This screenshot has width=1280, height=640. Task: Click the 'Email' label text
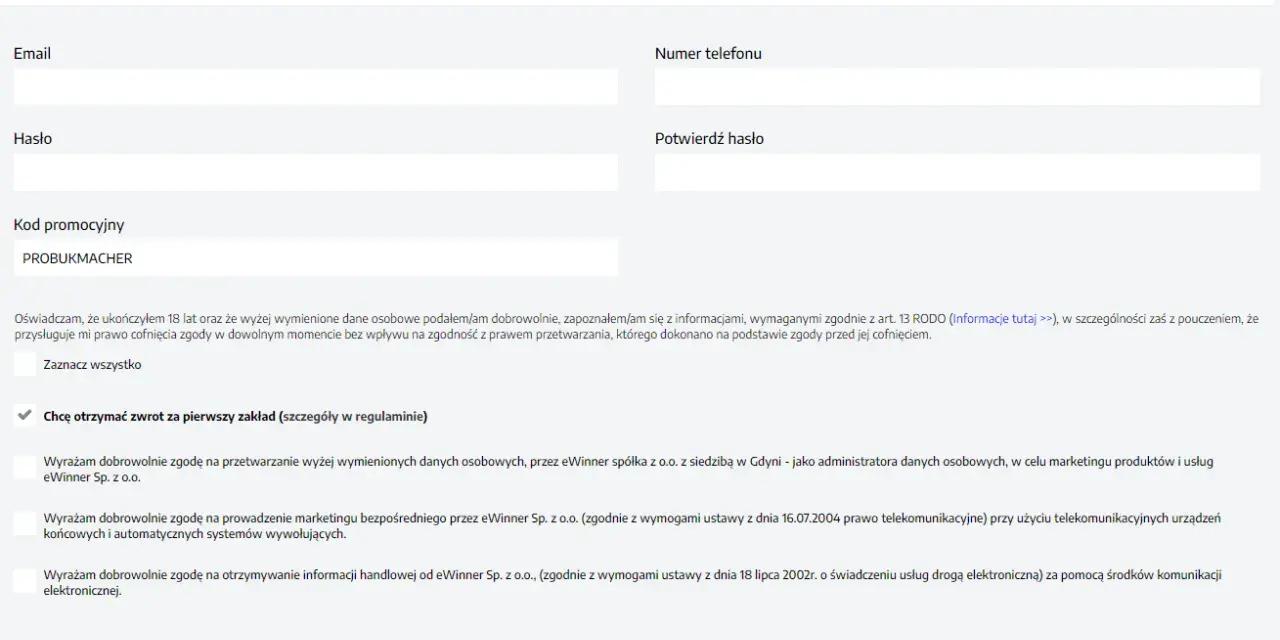[32, 54]
